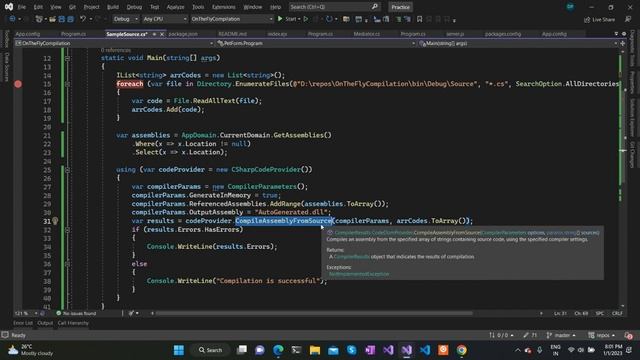Open the repos repository selector
This screenshot has width=640, height=360.
pos(602,335)
